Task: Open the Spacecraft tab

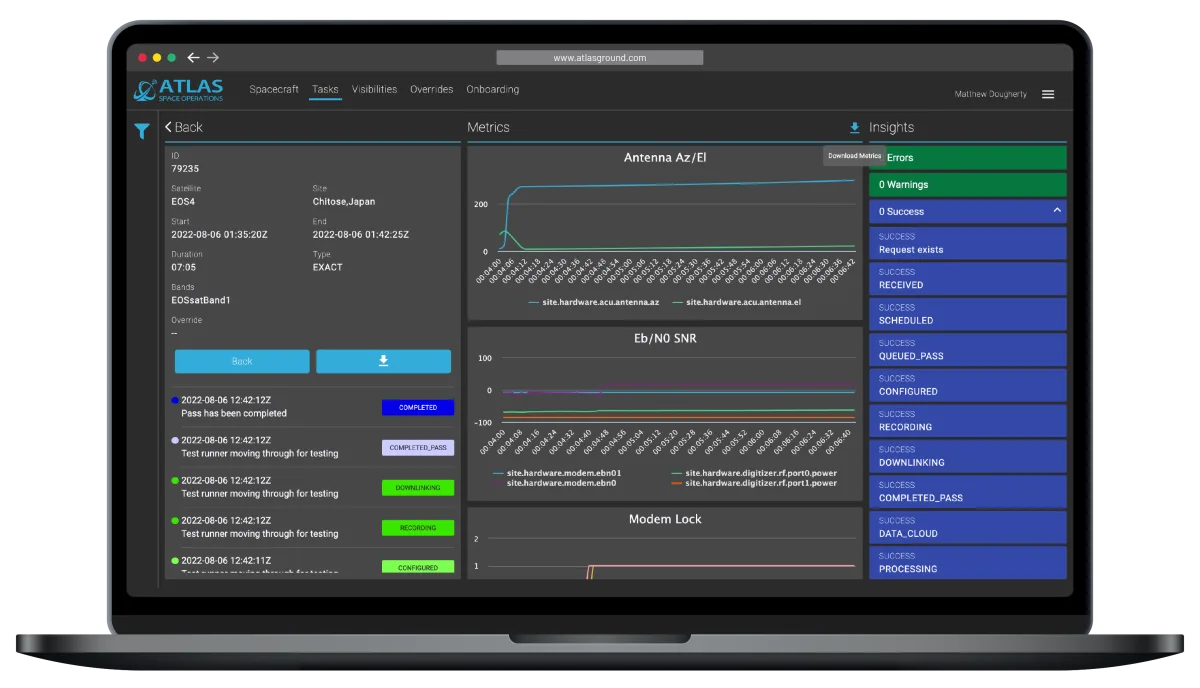Action: tap(274, 89)
